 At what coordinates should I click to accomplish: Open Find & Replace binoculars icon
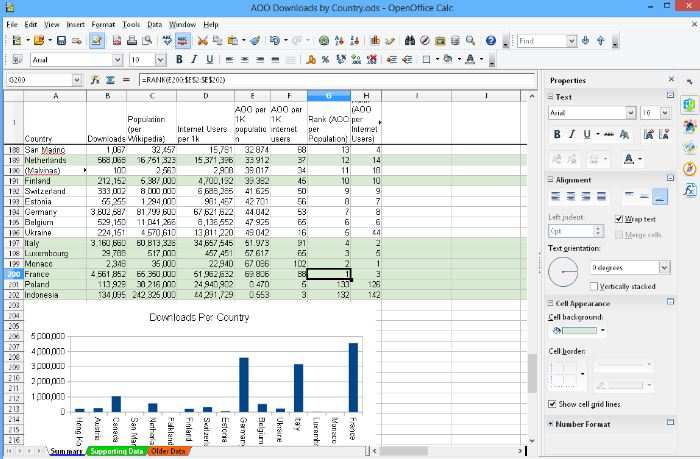[410, 41]
